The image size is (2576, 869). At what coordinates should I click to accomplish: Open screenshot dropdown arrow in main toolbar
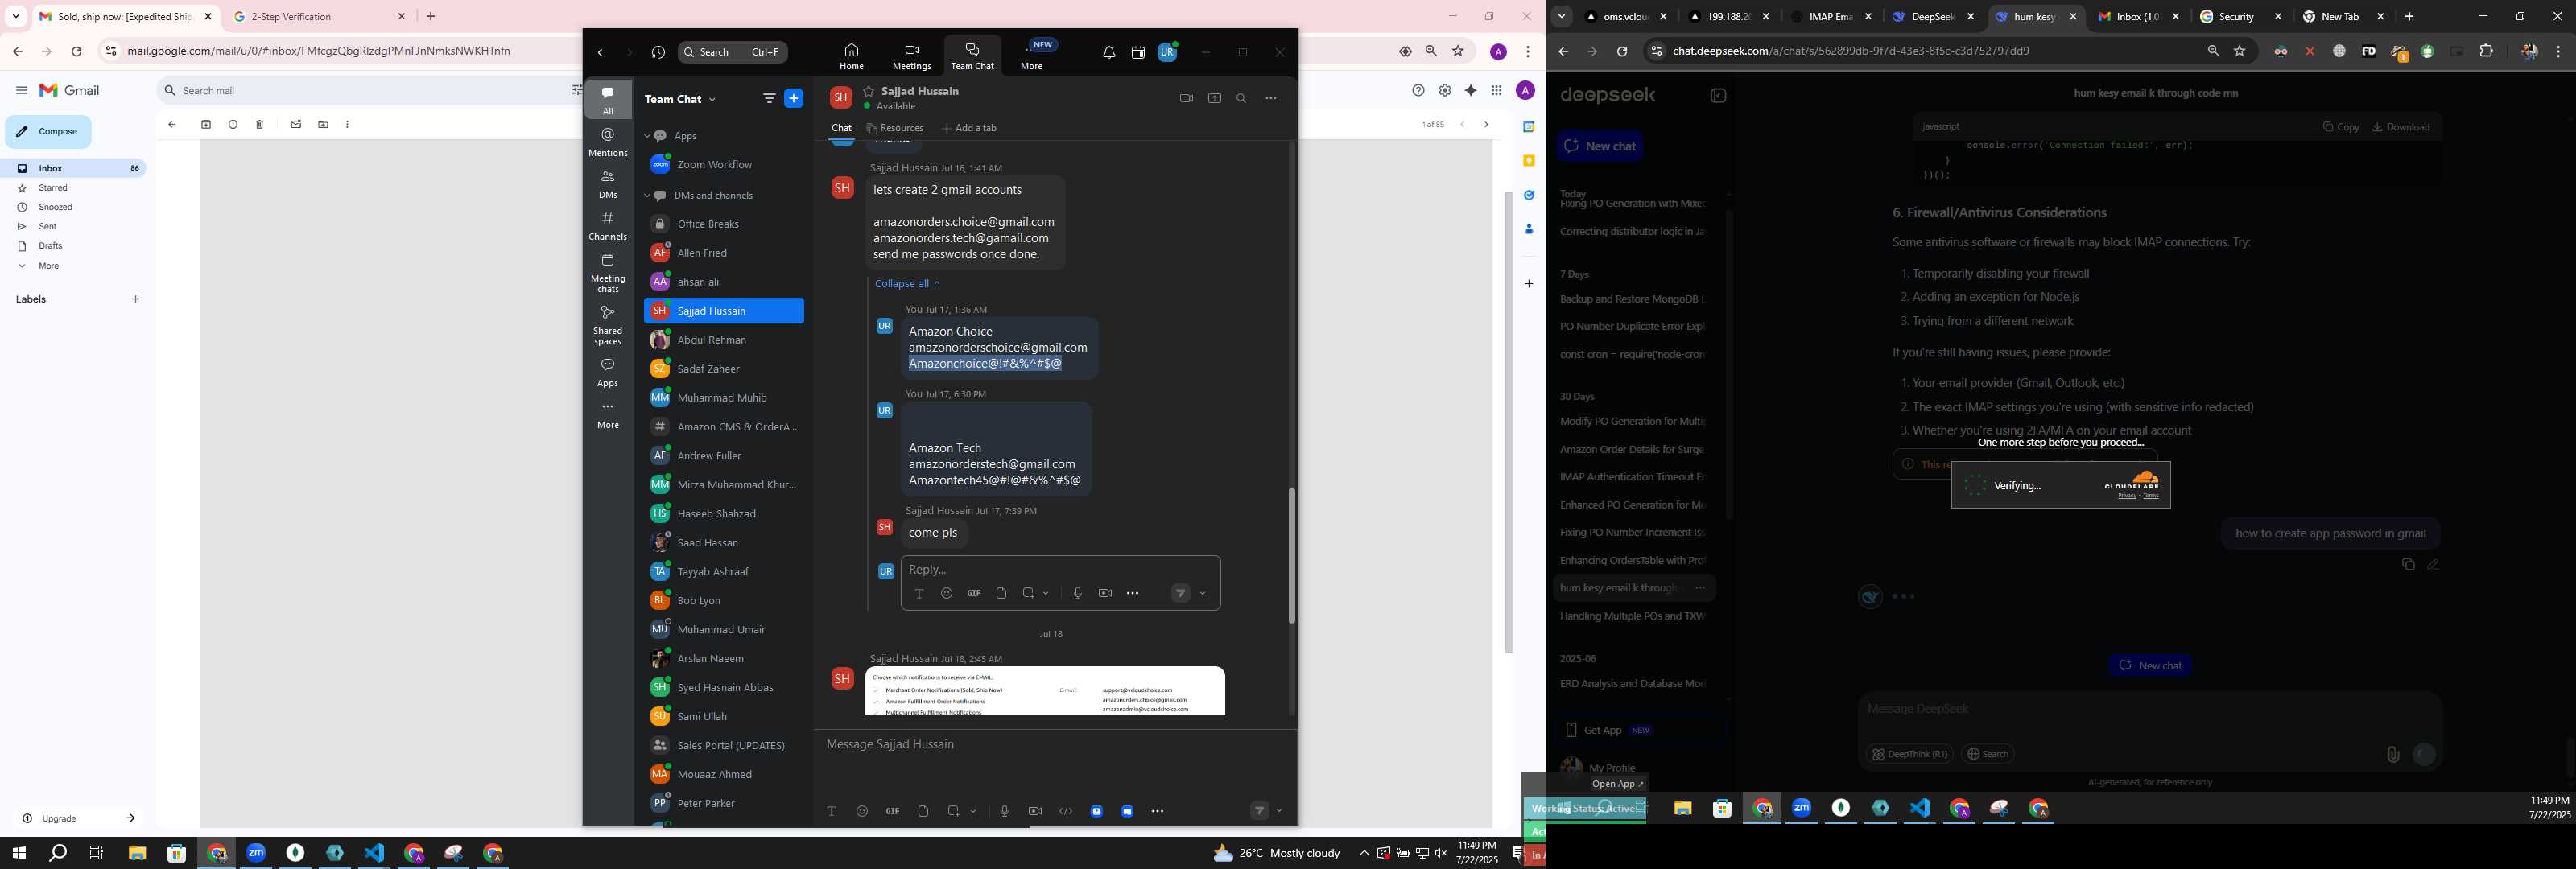973,811
